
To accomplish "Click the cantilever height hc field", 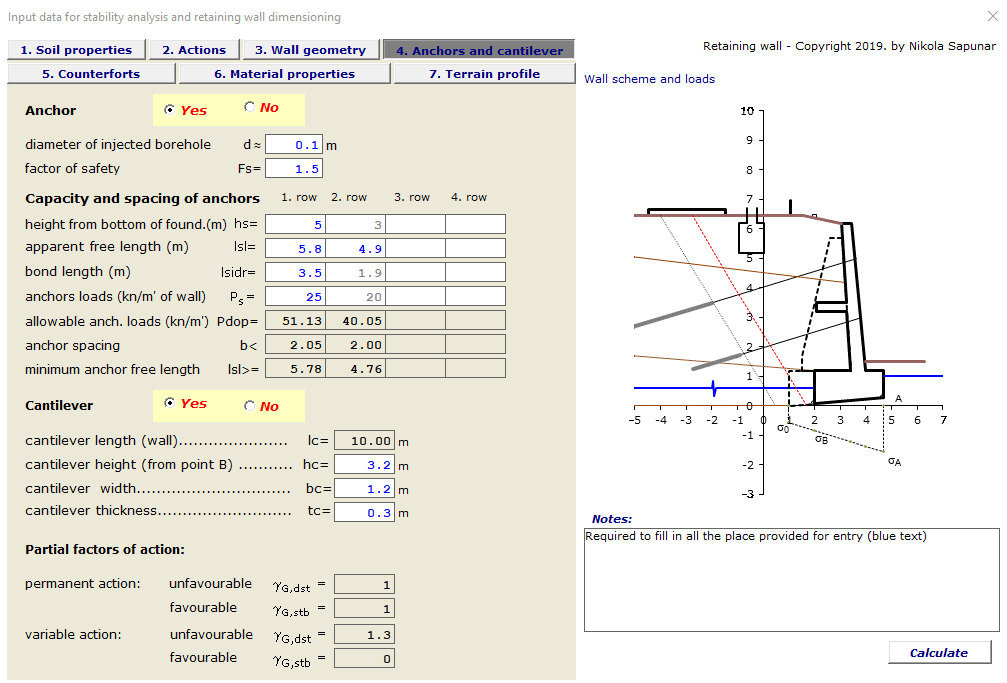I will [364, 465].
